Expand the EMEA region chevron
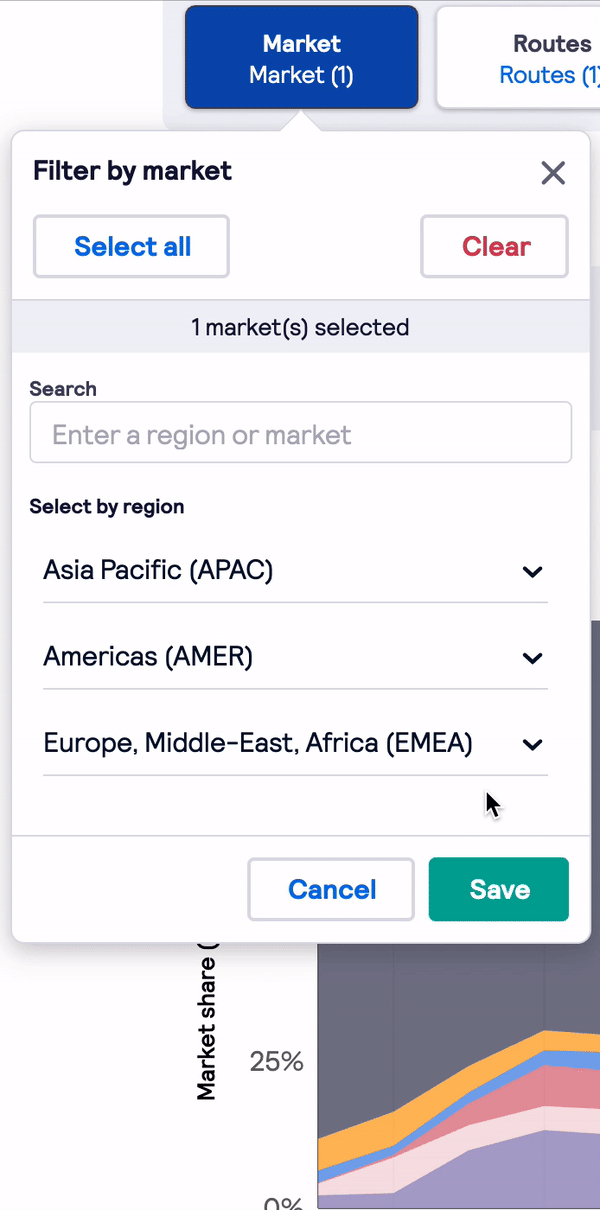 pos(533,744)
